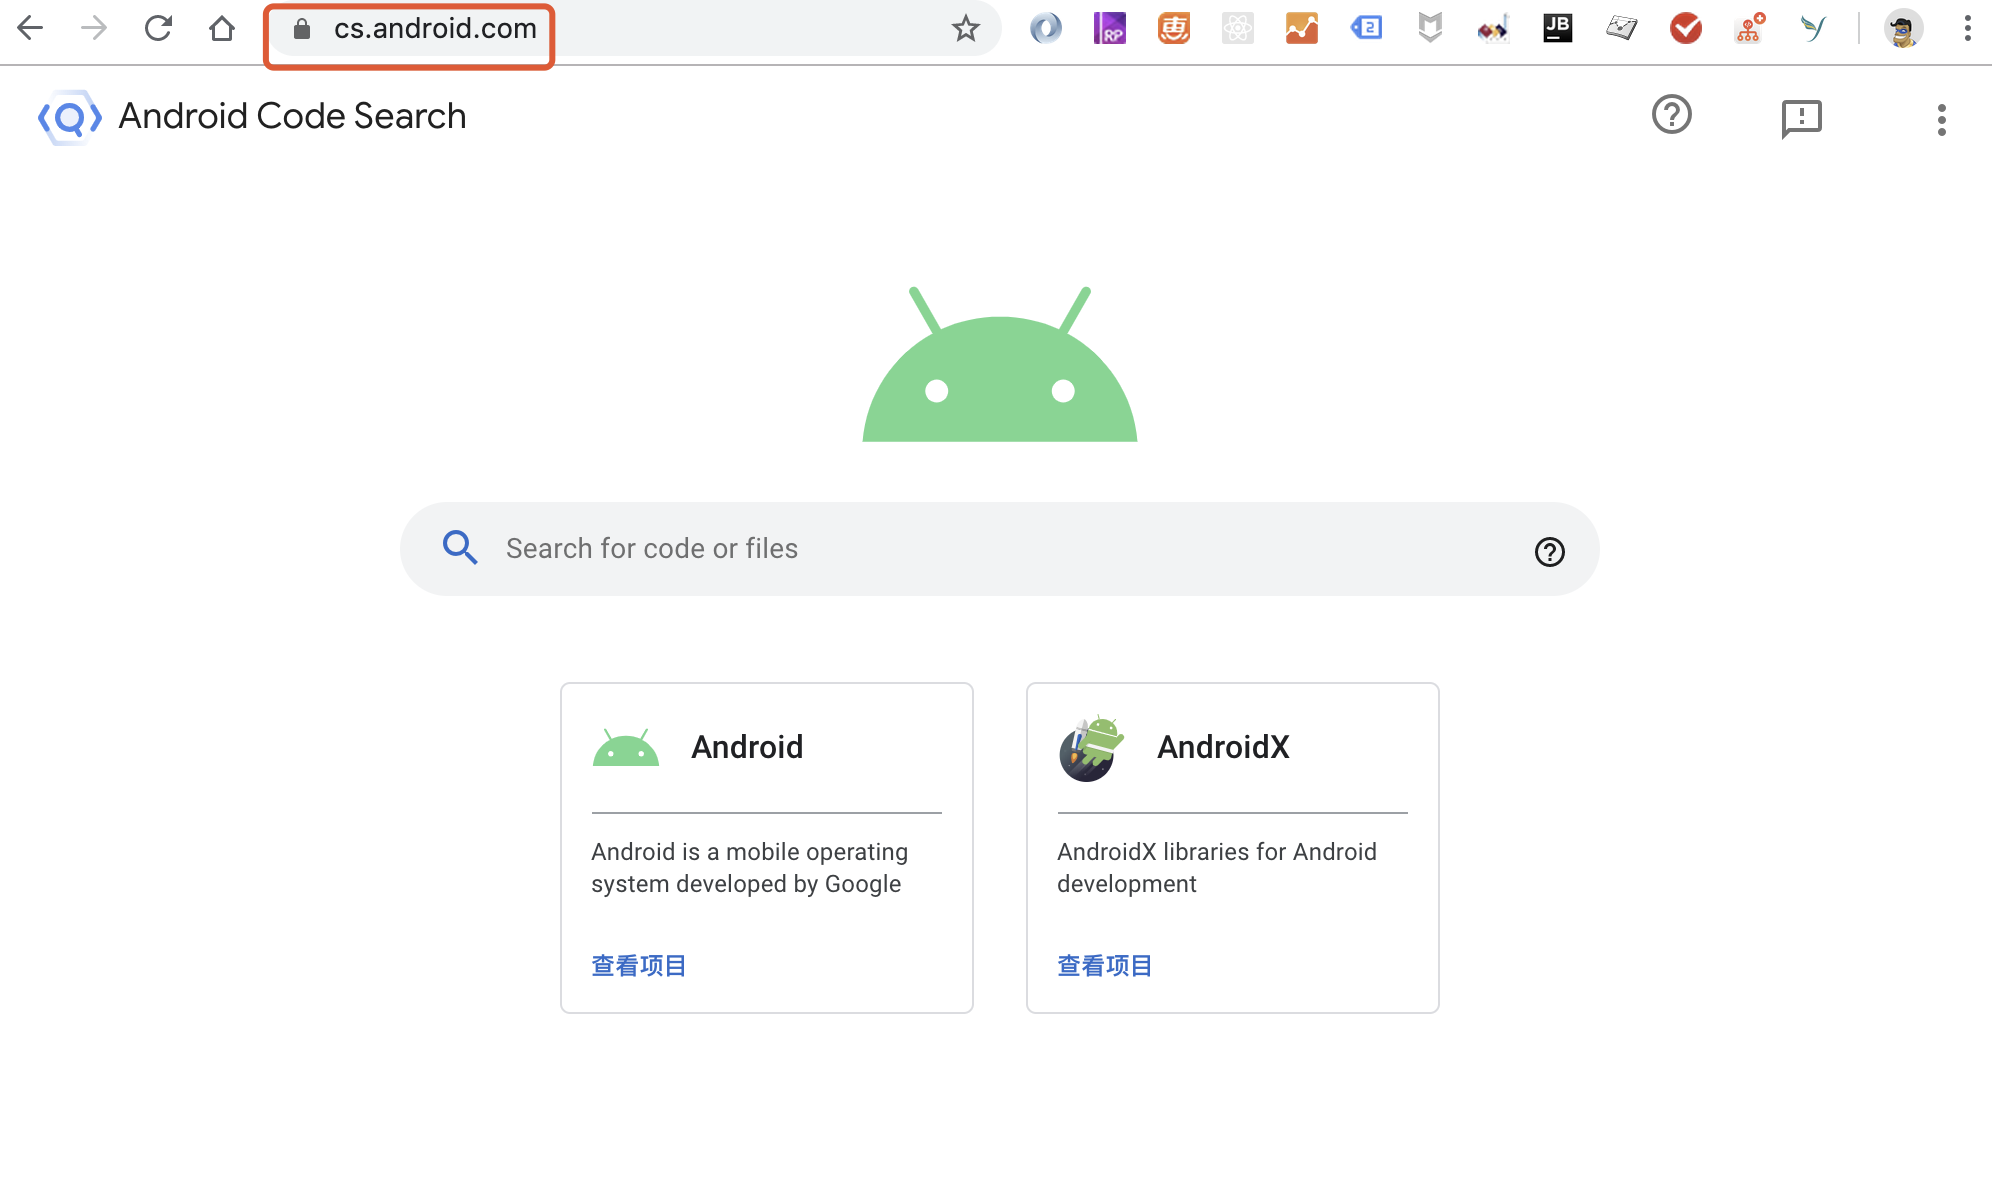Click the Android Code Search logo
The height and width of the screenshot is (1196, 1992).
tap(70, 117)
